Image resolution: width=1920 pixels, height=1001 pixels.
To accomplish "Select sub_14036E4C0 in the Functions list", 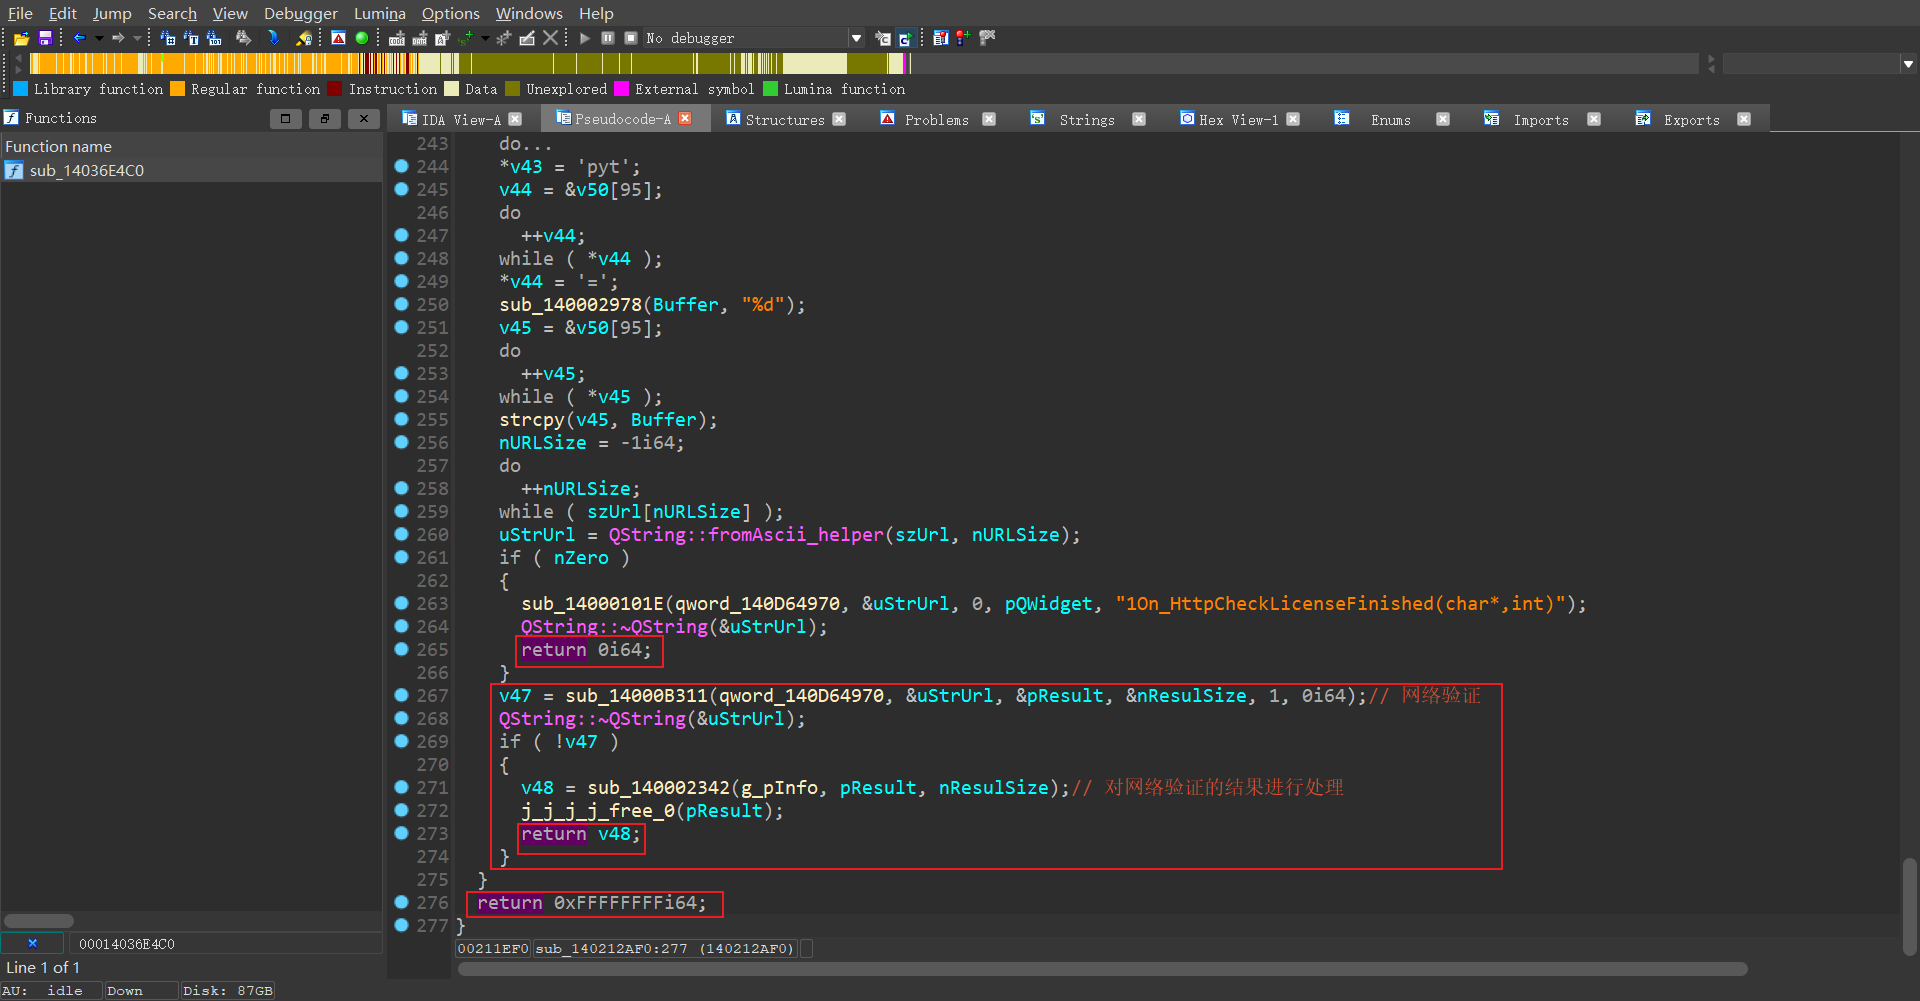I will point(87,171).
